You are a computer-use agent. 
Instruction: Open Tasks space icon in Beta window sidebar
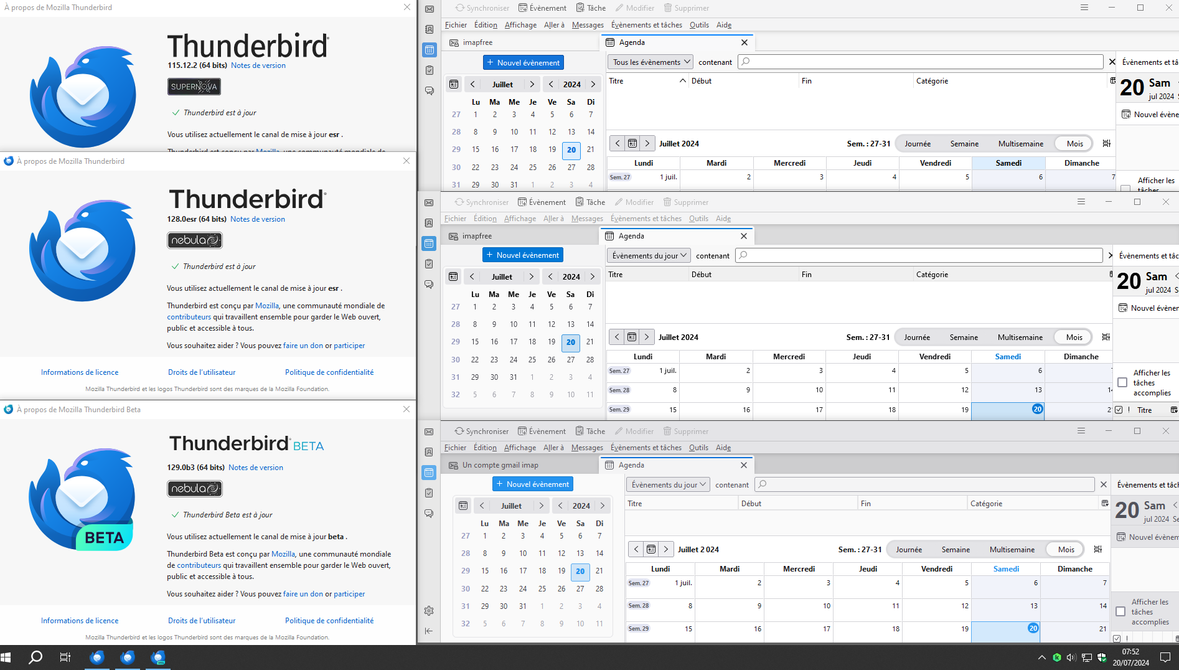pyautogui.click(x=429, y=493)
